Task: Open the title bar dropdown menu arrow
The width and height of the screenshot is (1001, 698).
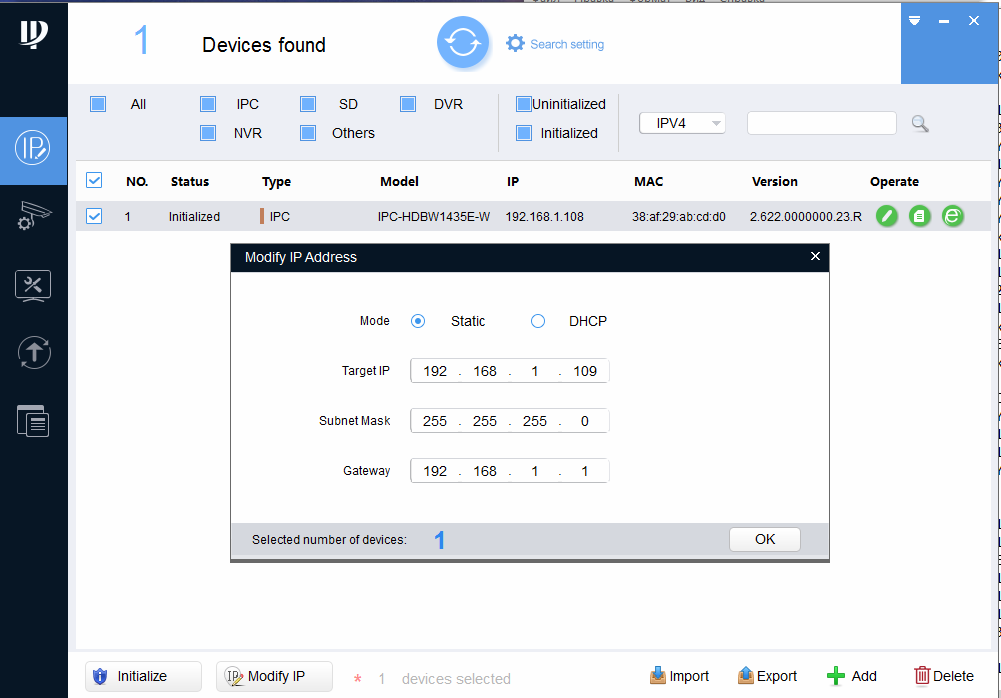Action: [915, 21]
